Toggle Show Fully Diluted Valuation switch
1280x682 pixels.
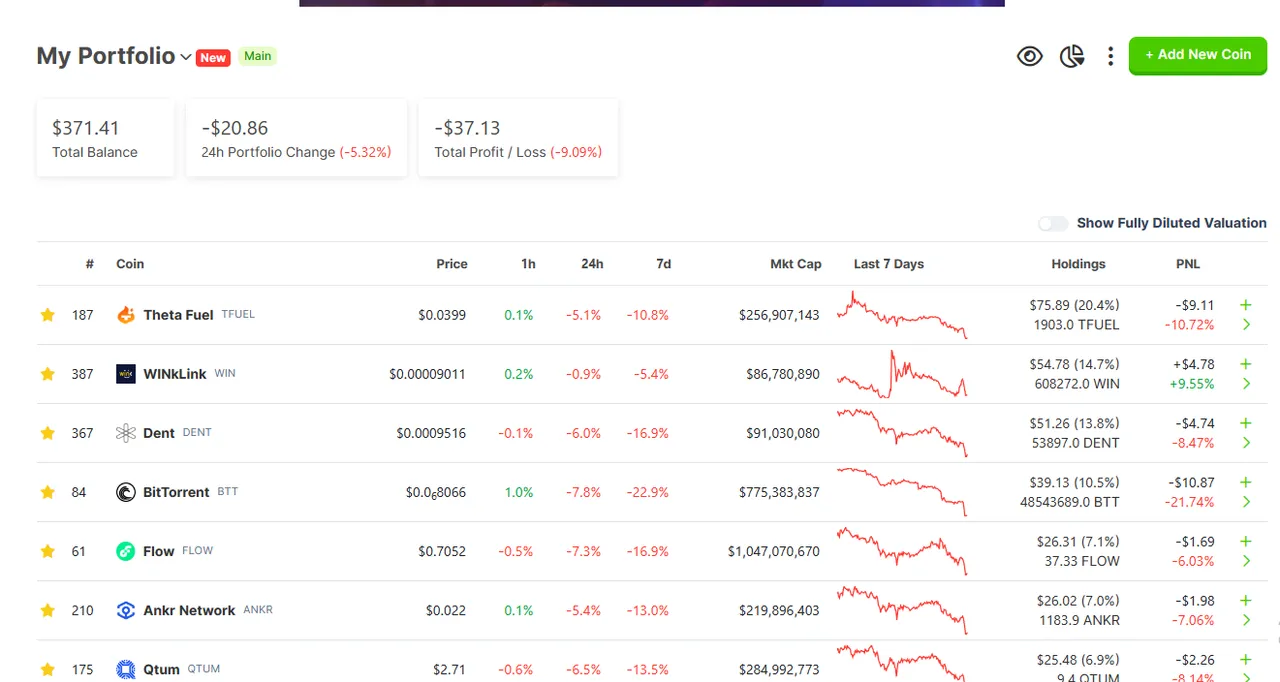coord(1053,223)
